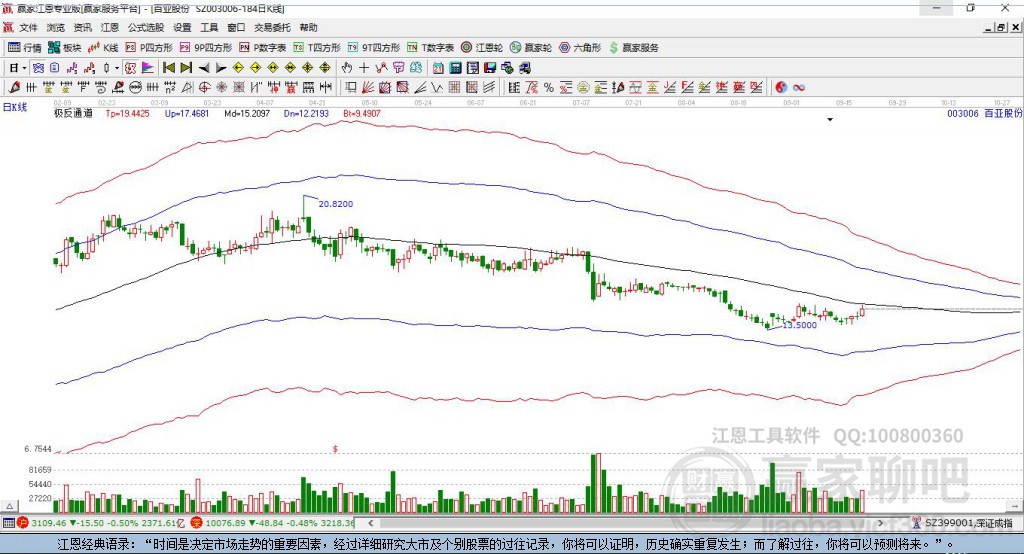Image resolution: width=1024 pixels, height=554 pixels.
Task: Jump to first bar with skip-start arrow
Action: coord(168,67)
